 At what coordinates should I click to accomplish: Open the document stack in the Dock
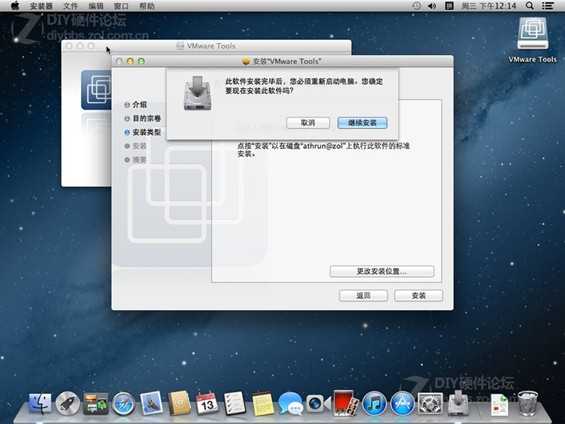point(499,405)
